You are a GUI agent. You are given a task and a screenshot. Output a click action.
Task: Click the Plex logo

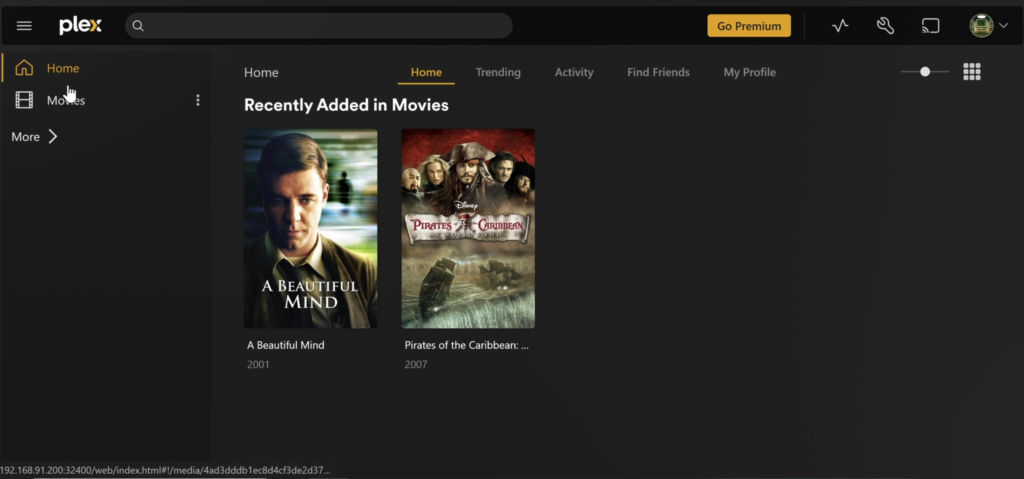pos(80,26)
